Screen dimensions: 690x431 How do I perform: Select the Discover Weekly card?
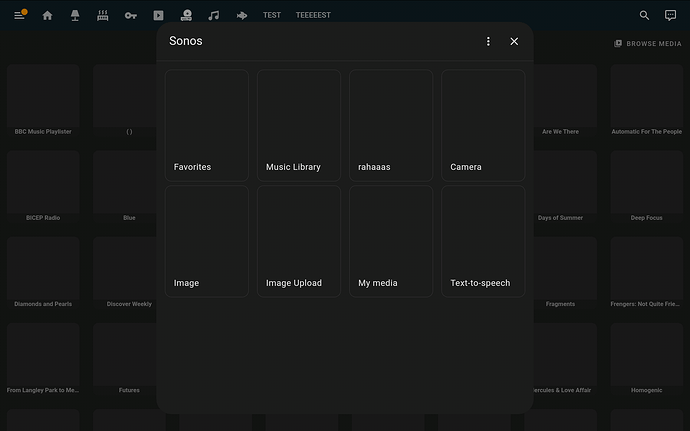click(x=125, y=273)
